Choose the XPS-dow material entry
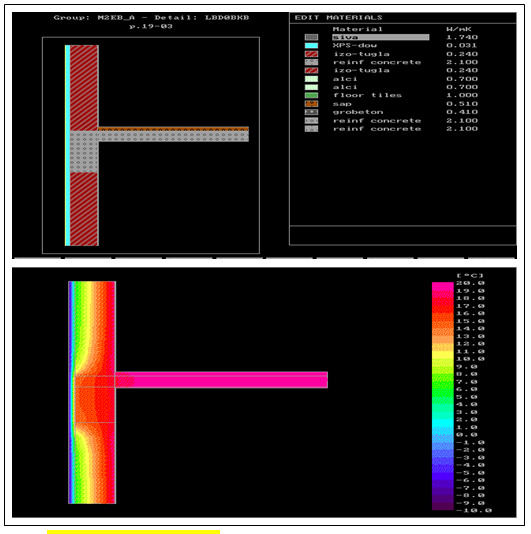Screen dimensions: 531x534 (x=355, y=46)
